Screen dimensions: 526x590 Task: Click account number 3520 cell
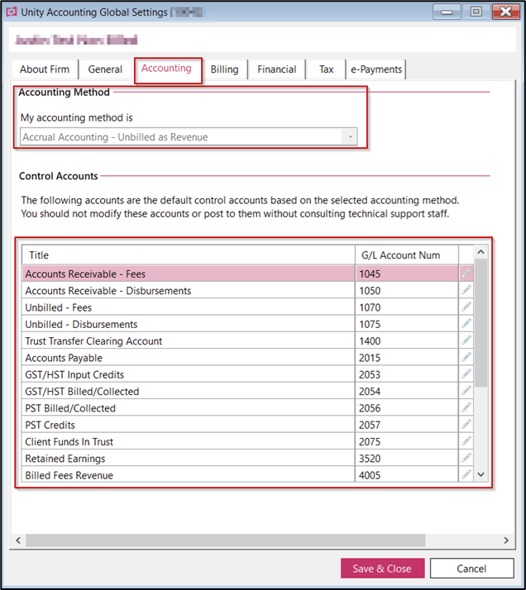pos(407,458)
